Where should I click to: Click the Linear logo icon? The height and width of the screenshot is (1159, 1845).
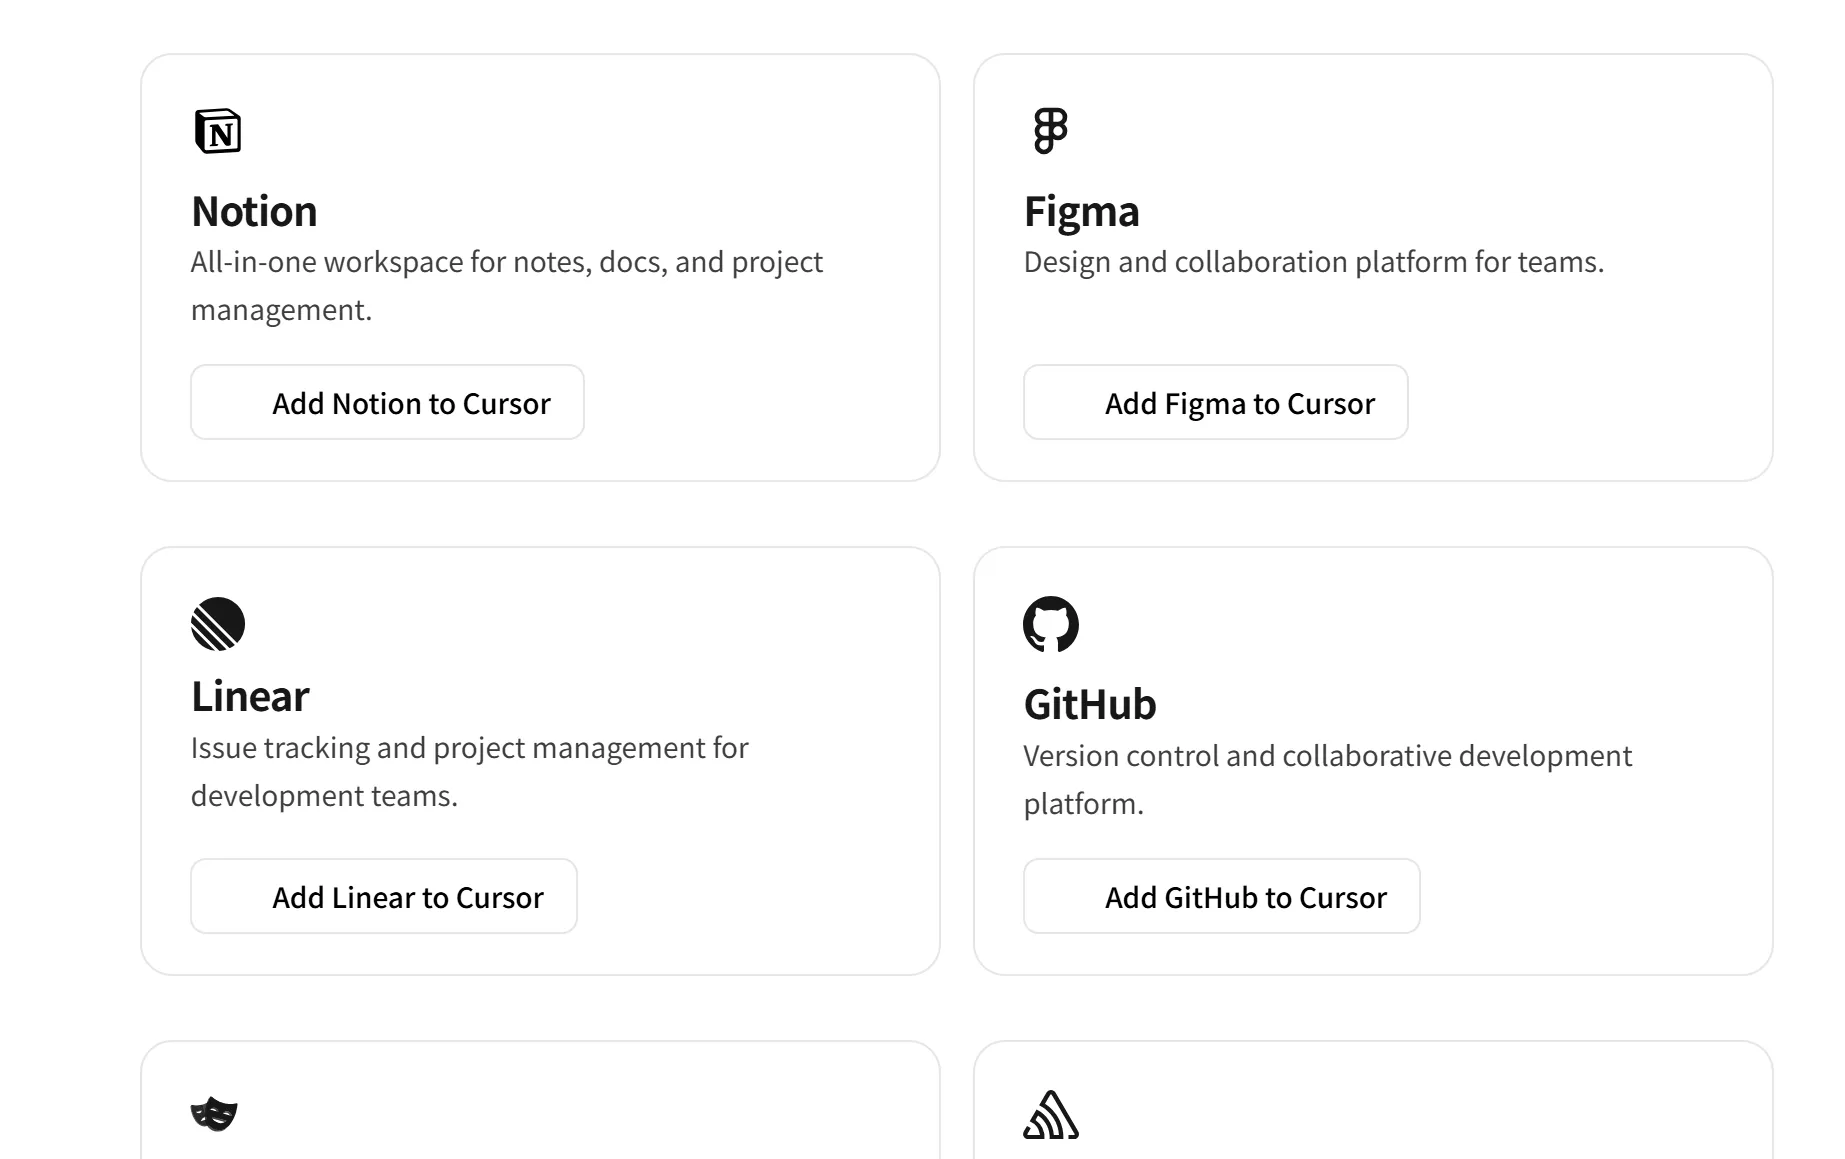click(x=218, y=624)
